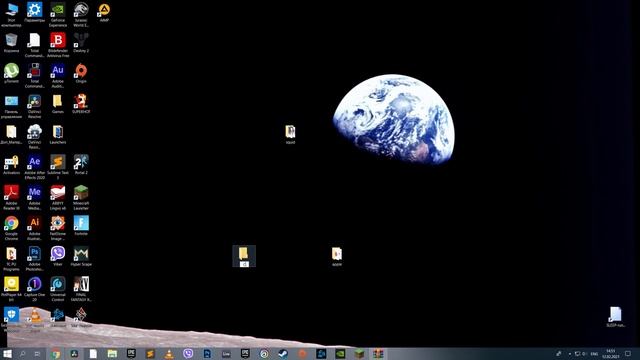
Task: Launch Minecraft Launcher from the desktop
Action: [x=81, y=198]
